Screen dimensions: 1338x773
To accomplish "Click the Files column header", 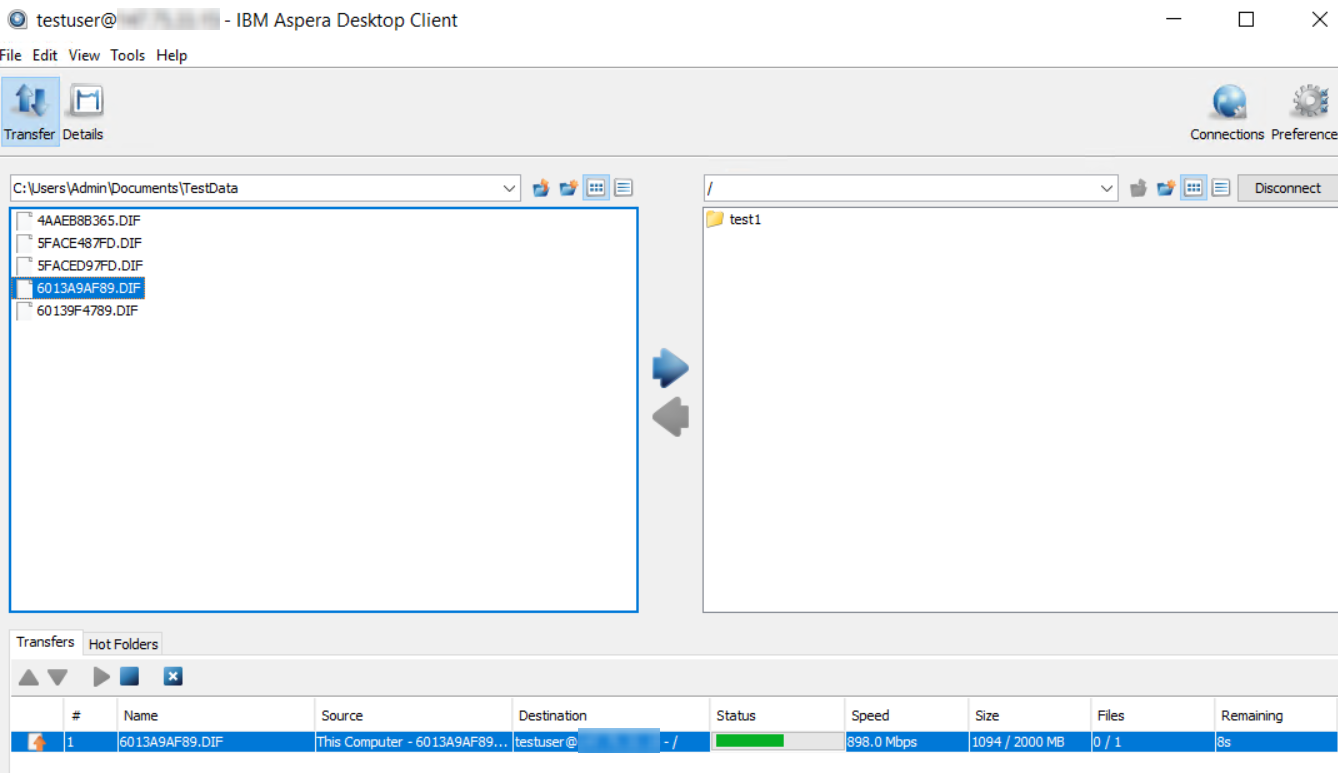I will click(x=1153, y=715).
